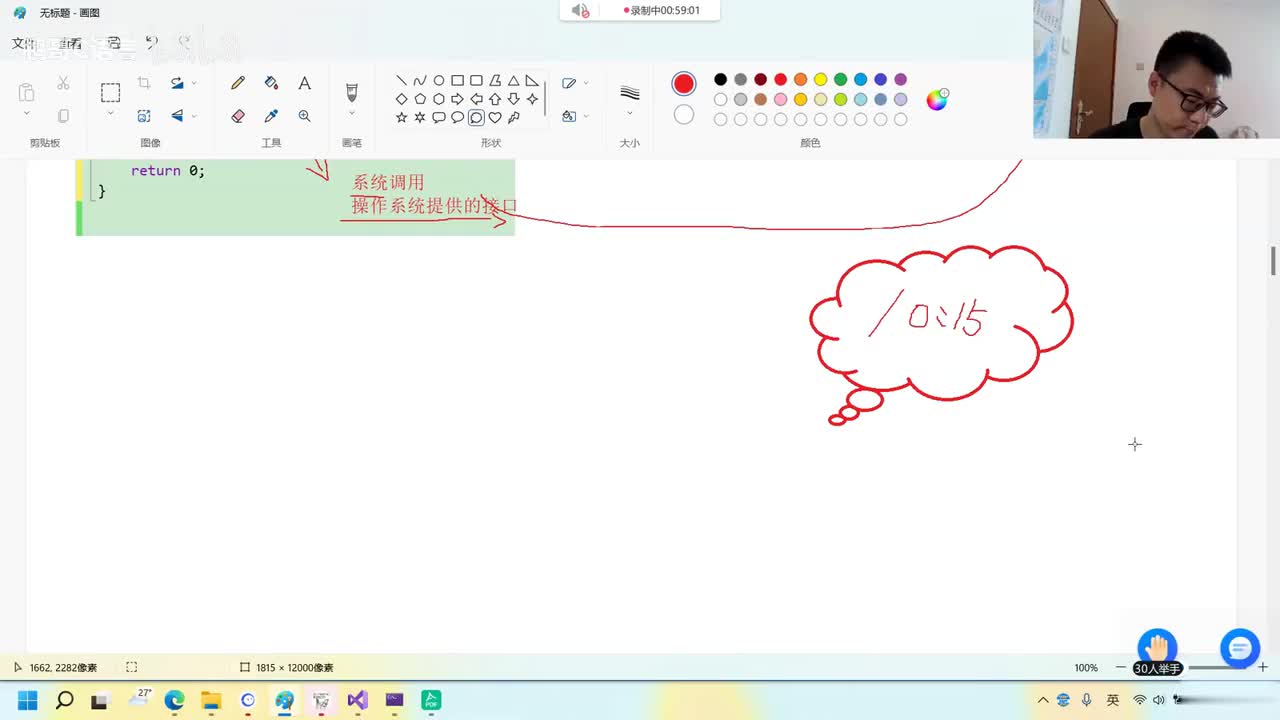The width and height of the screenshot is (1280, 720).
Task: Open Windows taskbar Search
Action: coord(64,700)
